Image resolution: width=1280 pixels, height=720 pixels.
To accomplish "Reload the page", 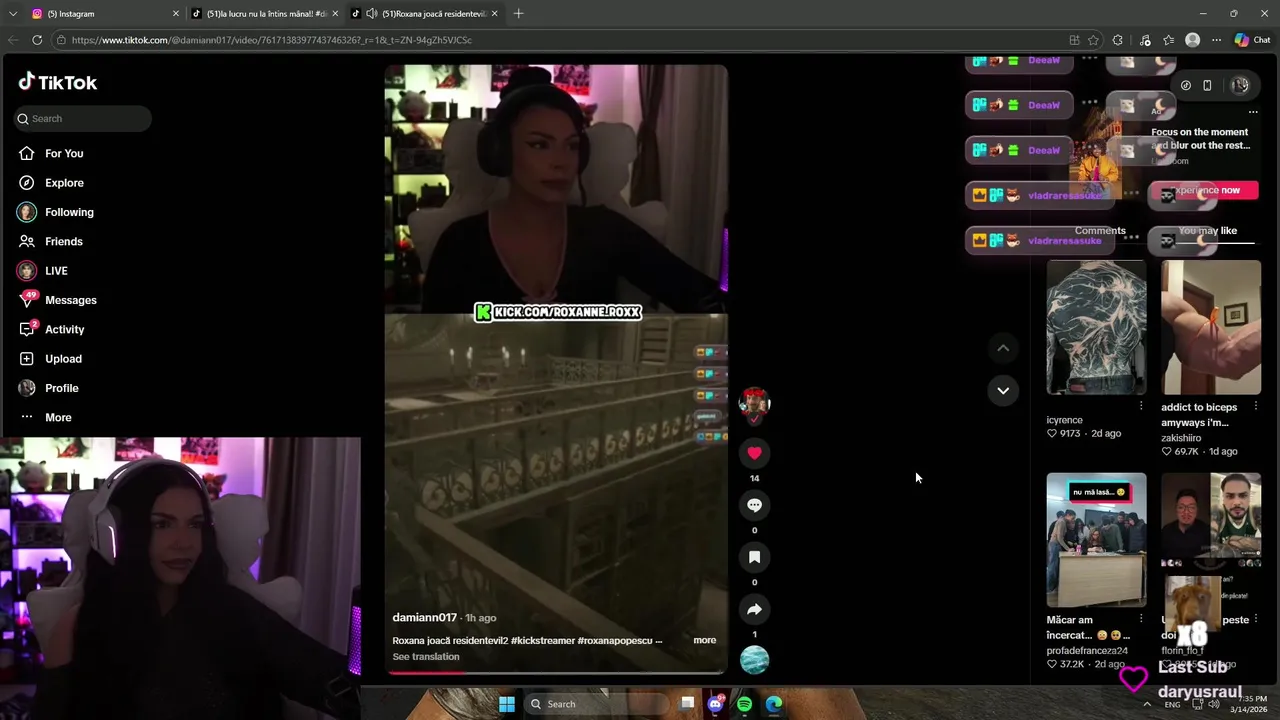I will [x=37, y=40].
